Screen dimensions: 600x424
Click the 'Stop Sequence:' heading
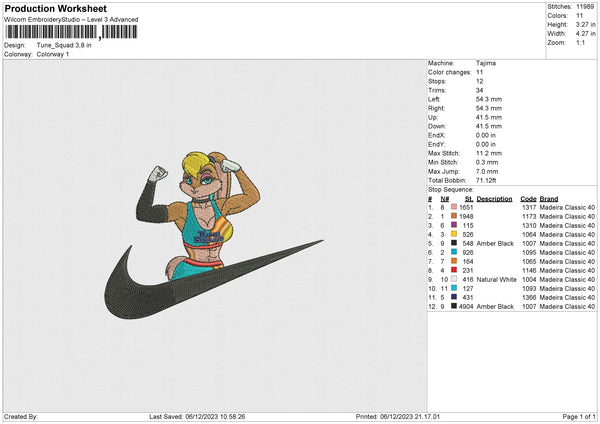click(x=450, y=190)
